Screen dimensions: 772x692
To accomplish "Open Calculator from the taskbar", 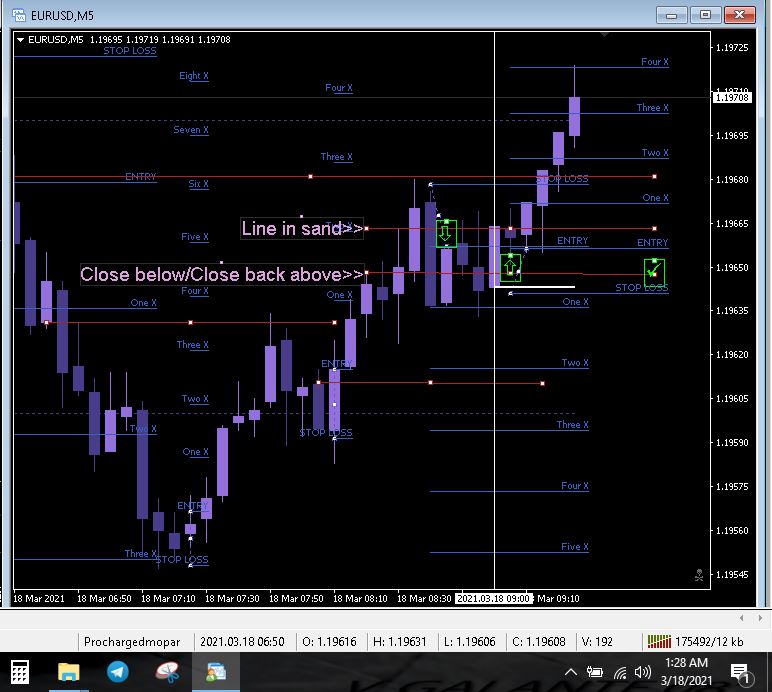I will (x=20, y=672).
